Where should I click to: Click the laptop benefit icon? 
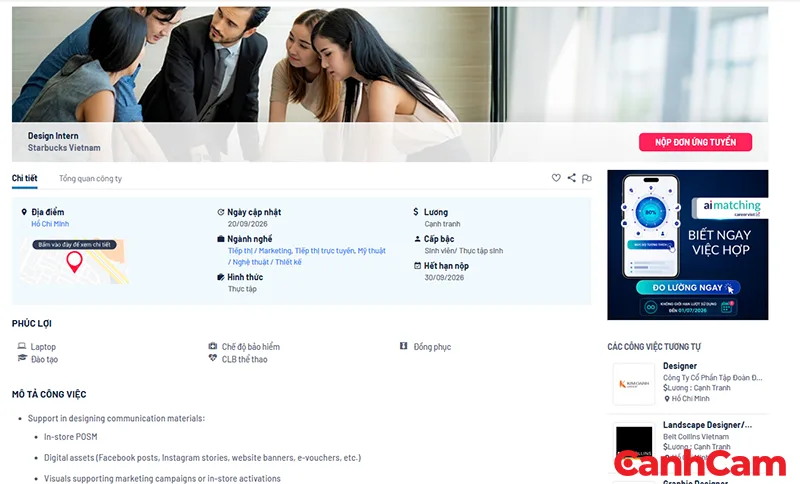pyautogui.click(x=21, y=346)
